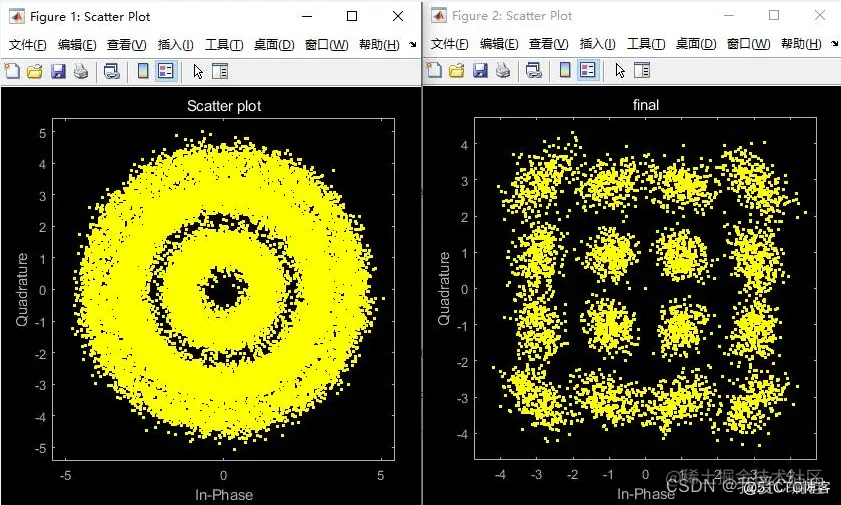Maximize the Figure 2 window
The image size is (841, 505).
click(774, 16)
